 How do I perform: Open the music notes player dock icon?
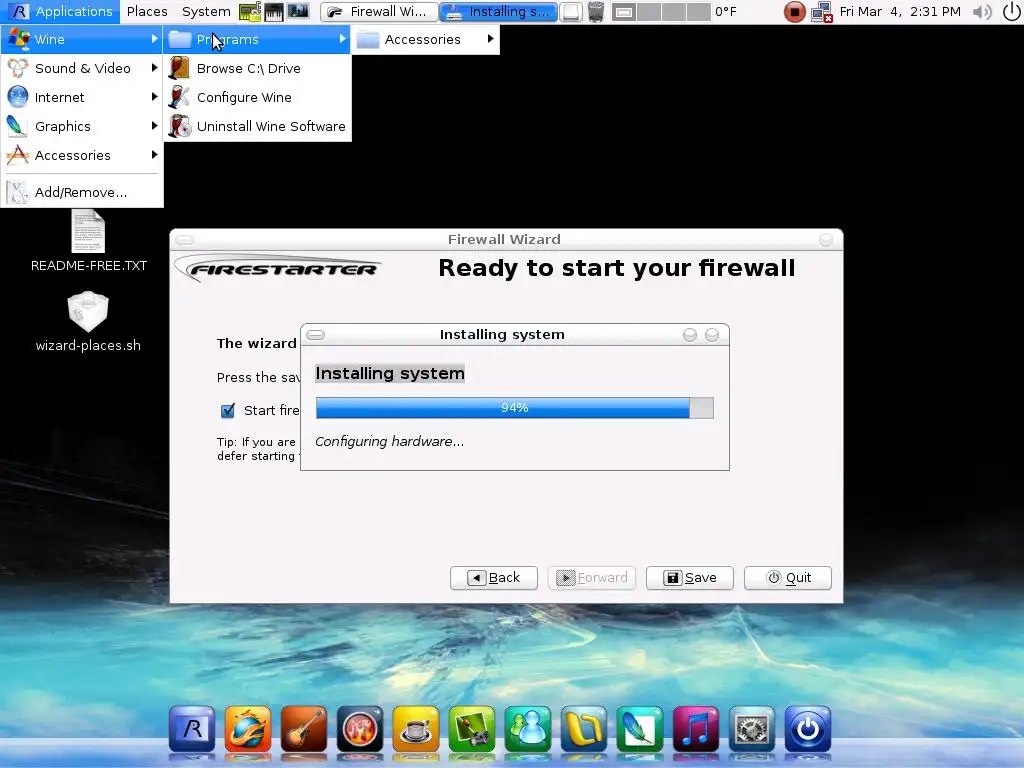click(x=696, y=728)
